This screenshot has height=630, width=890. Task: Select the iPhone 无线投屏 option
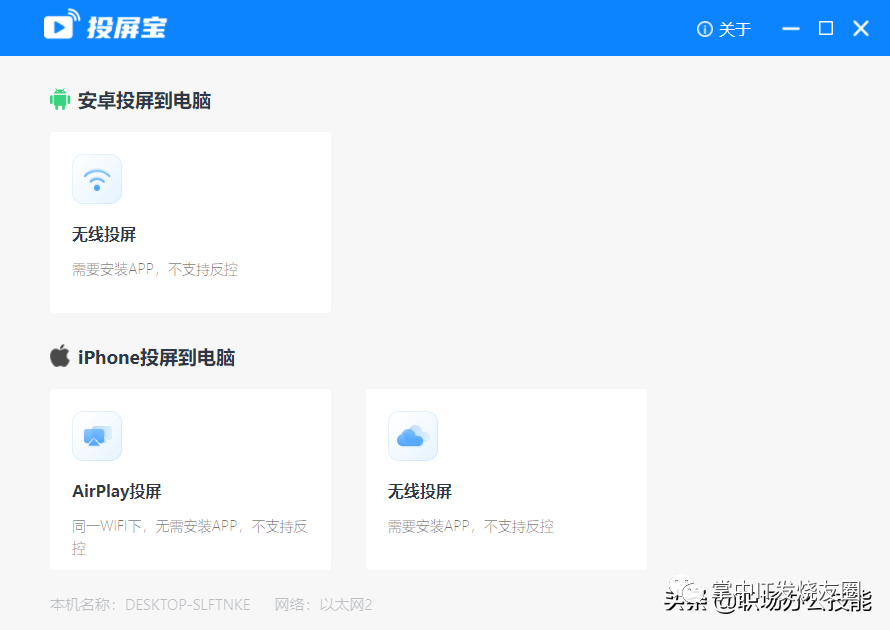point(506,478)
